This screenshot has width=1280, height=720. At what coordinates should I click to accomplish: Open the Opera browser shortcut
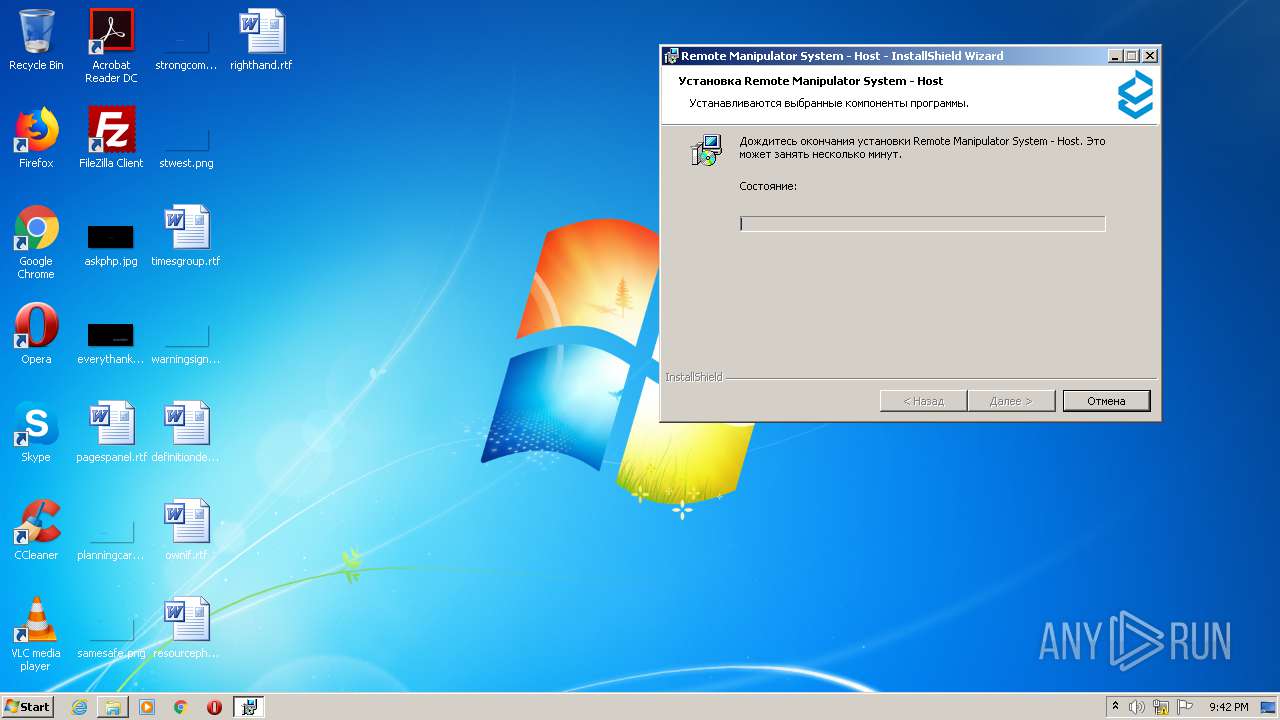click(36, 334)
